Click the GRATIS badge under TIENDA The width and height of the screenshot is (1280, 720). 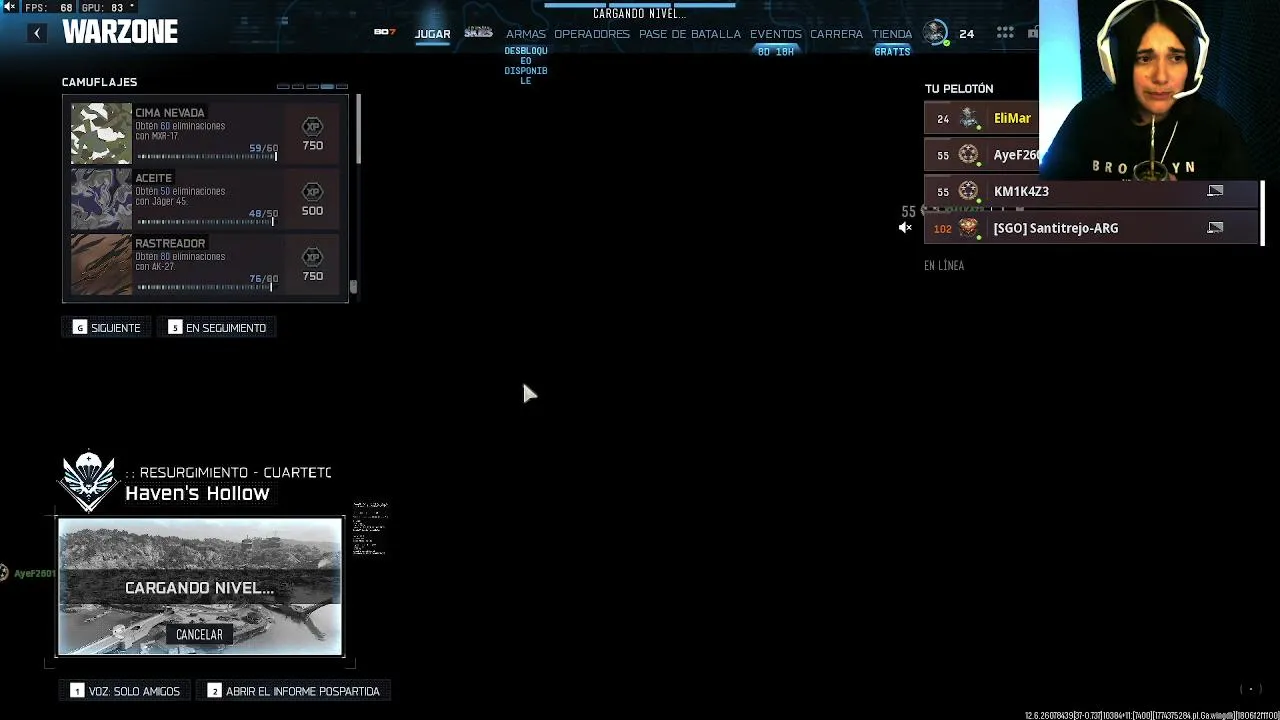(x=892, y=52)
